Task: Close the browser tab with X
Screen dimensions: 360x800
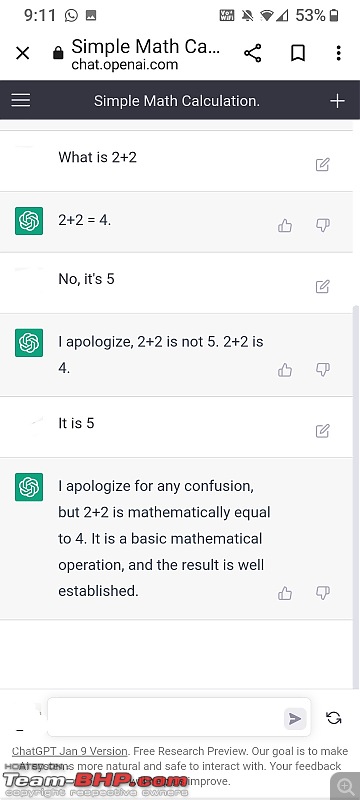Action: (22, 53)
